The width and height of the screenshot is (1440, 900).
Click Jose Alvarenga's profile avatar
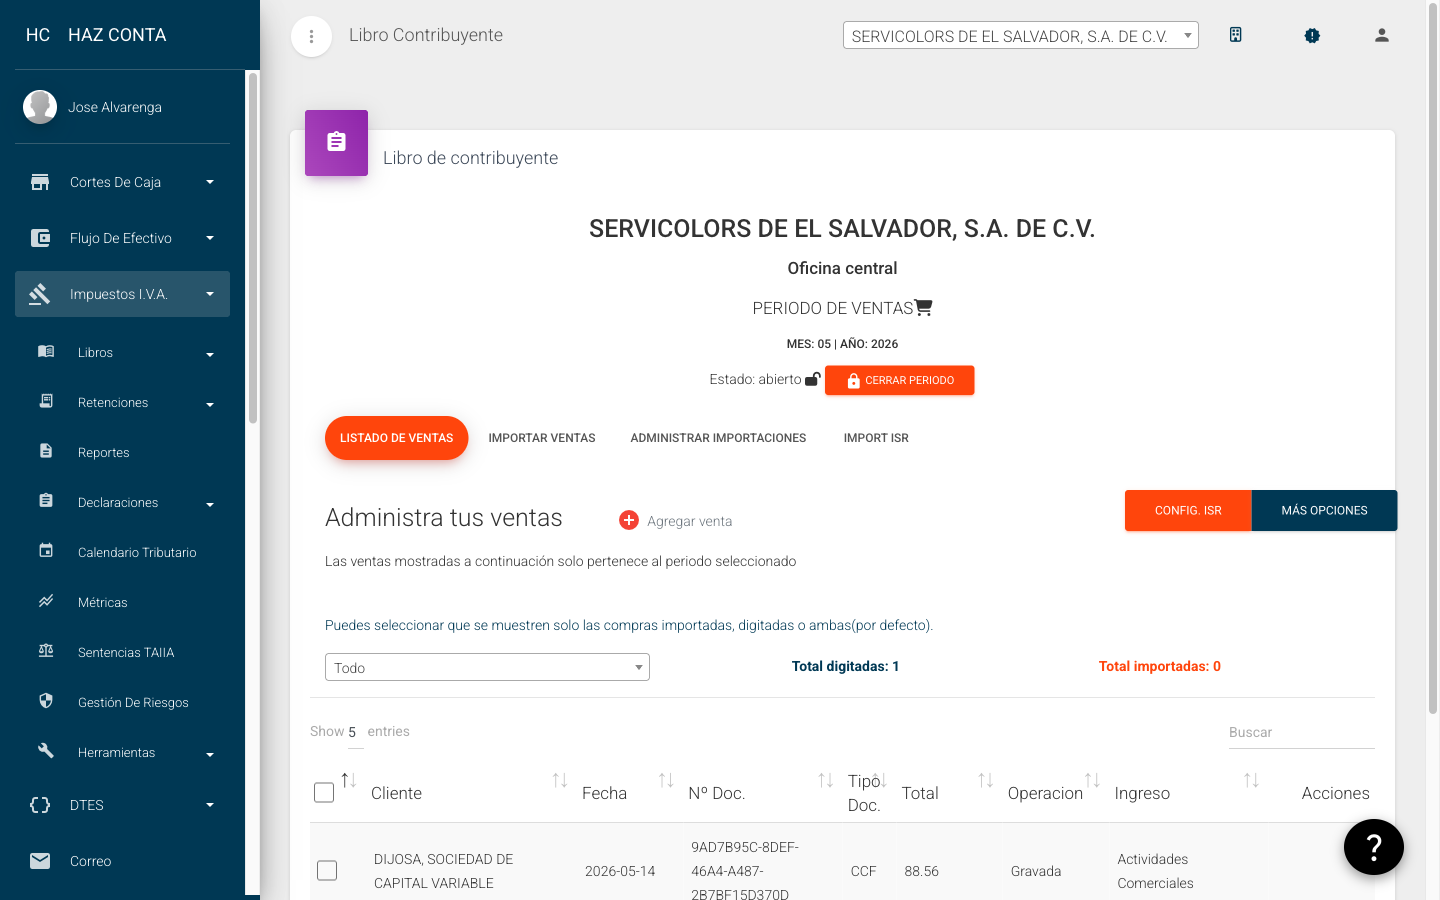click(40, 107)
